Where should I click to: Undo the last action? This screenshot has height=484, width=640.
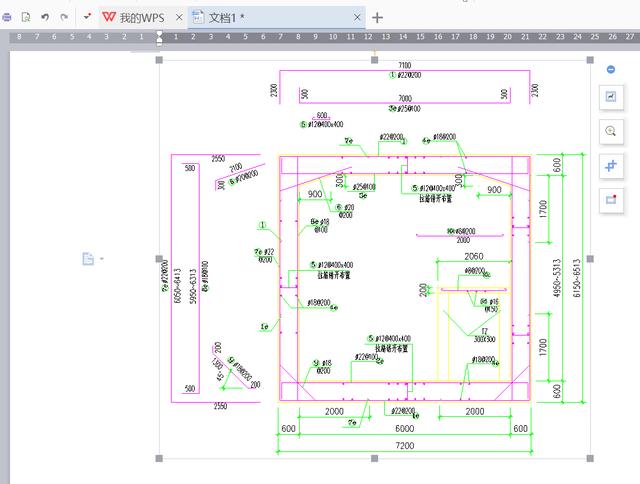tap(45, 17)
